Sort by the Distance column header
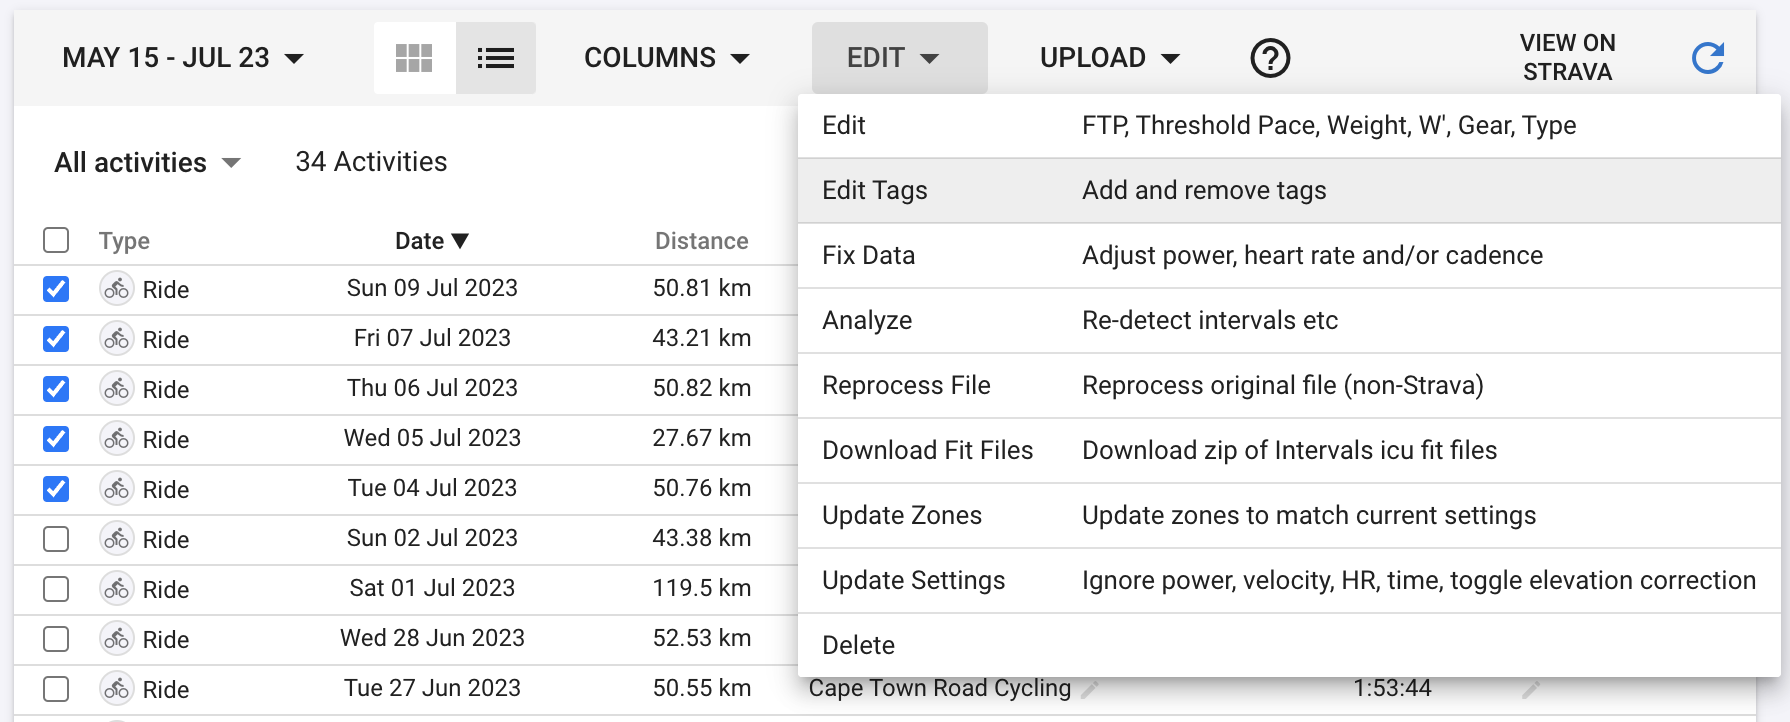This screenshot has width=1790, height=722. pyautogui.click(x=701, y=241)
